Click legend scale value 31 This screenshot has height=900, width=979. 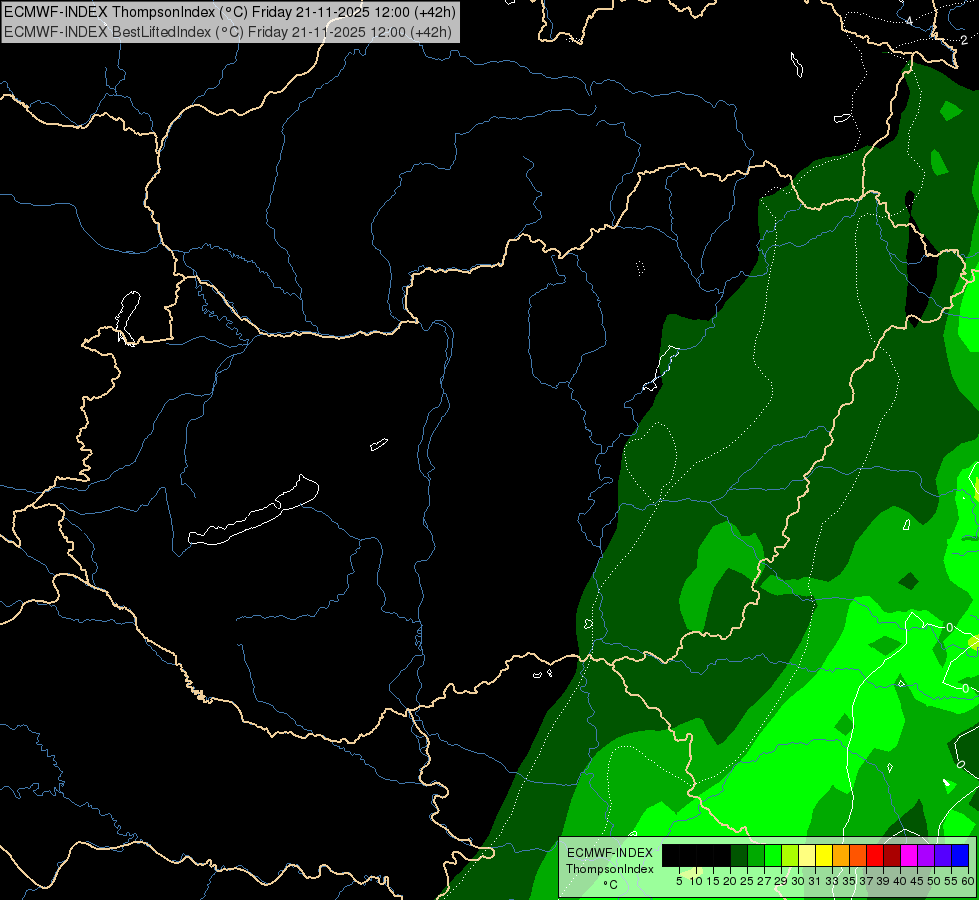click(815, 881)
